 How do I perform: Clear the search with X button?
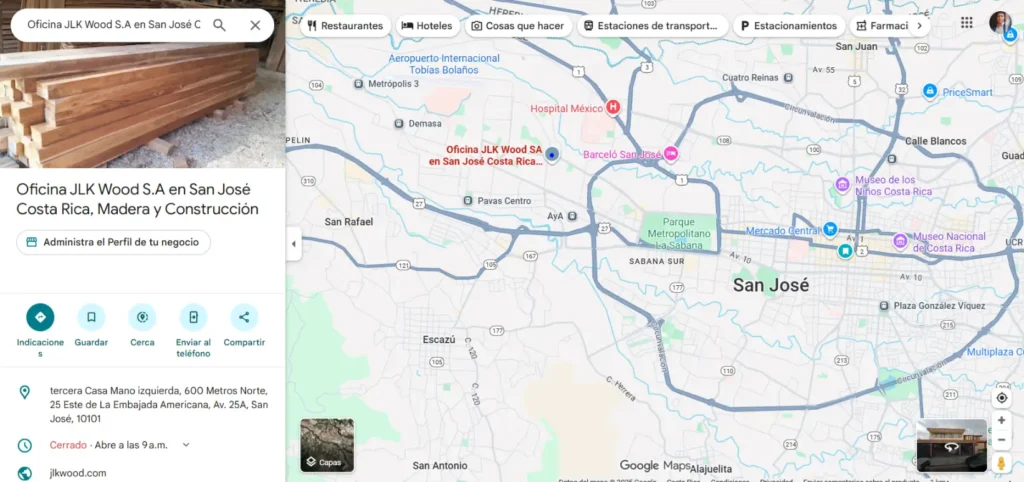click(255, 25)
